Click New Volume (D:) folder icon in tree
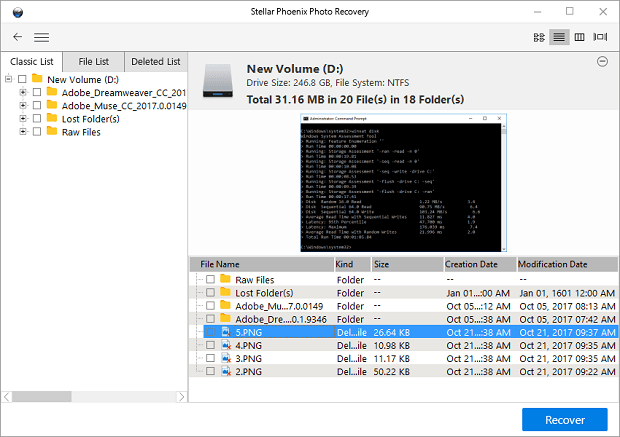Screen dimensions: 620x437 37,78
